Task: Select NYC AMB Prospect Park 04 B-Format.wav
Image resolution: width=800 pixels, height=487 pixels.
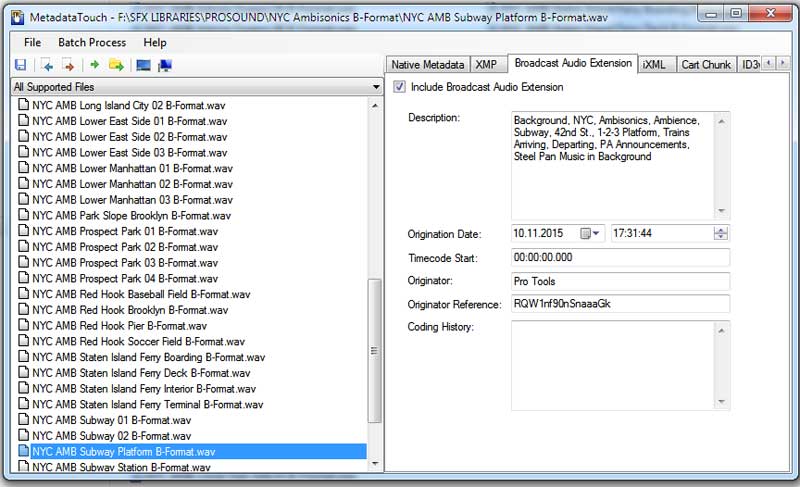Action: tap(125, 278)
